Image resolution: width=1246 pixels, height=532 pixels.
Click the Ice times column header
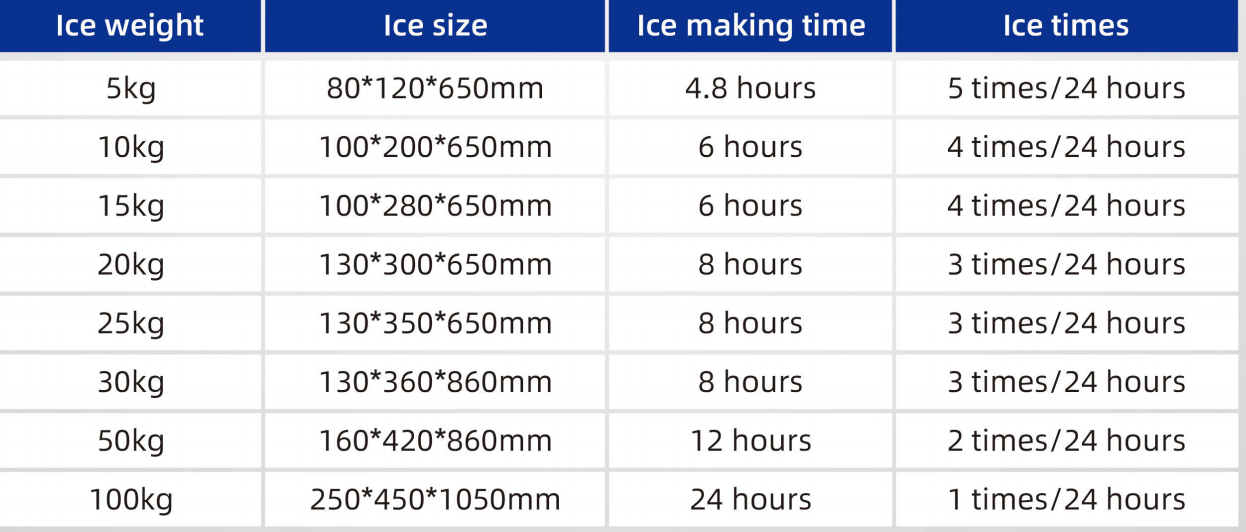(x=1066, y=26)
